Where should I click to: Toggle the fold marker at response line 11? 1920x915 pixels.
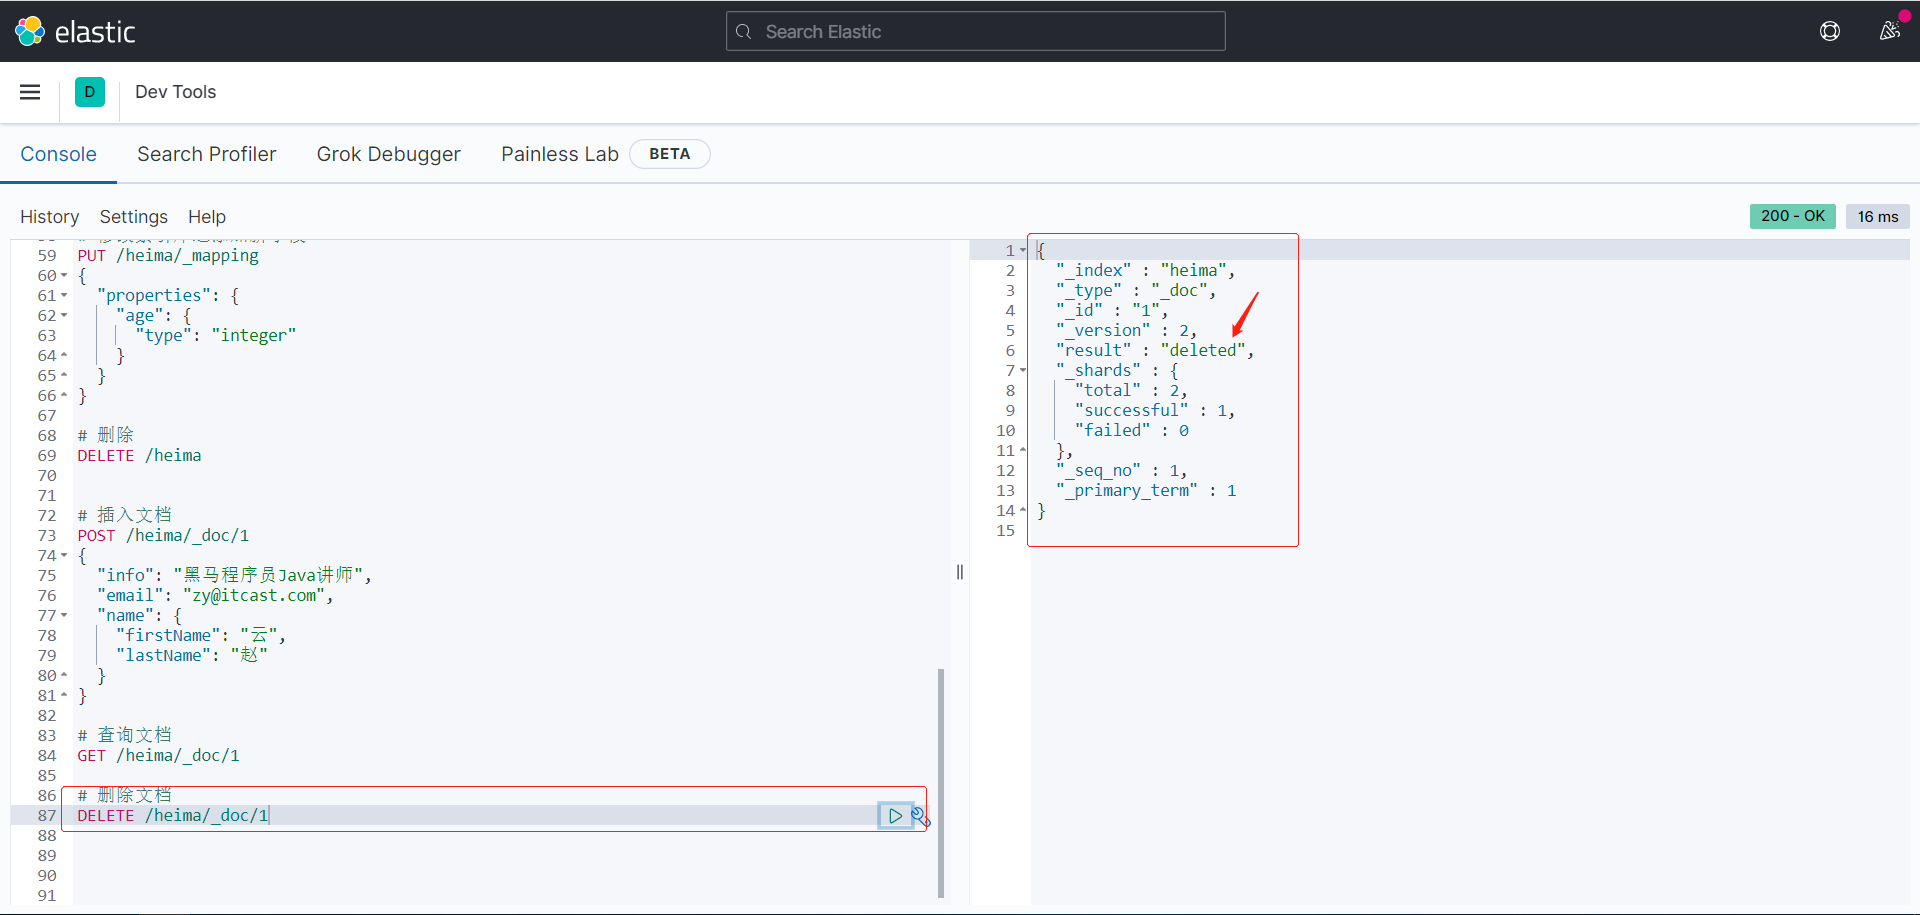tap(1023, 451)
